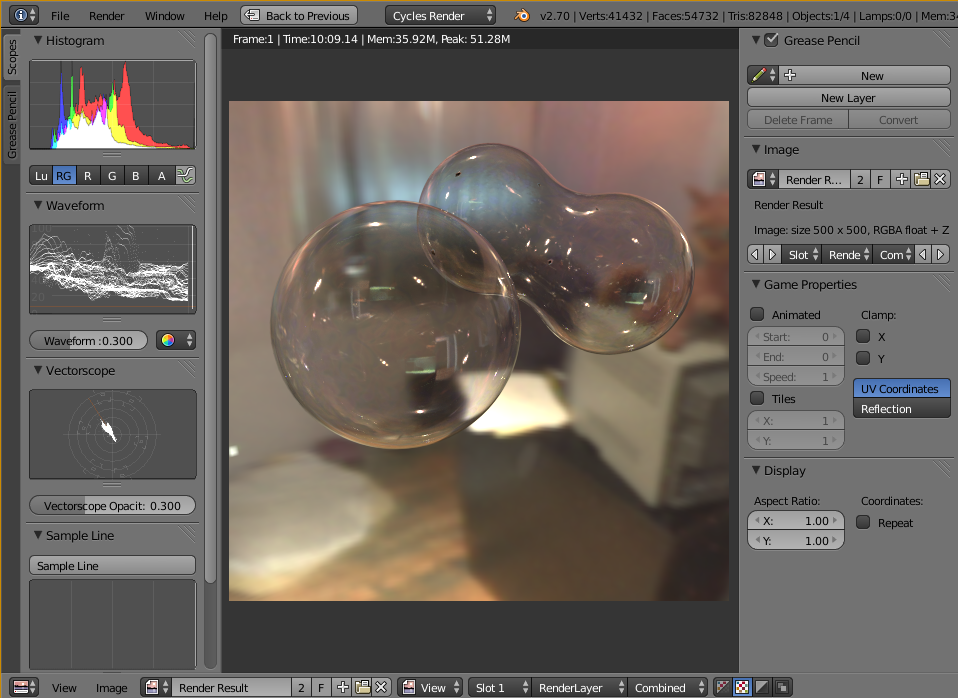The image size is (958, 698).
Task: Collapse the Vectorscope panel
Action: (x=38, y=370)
